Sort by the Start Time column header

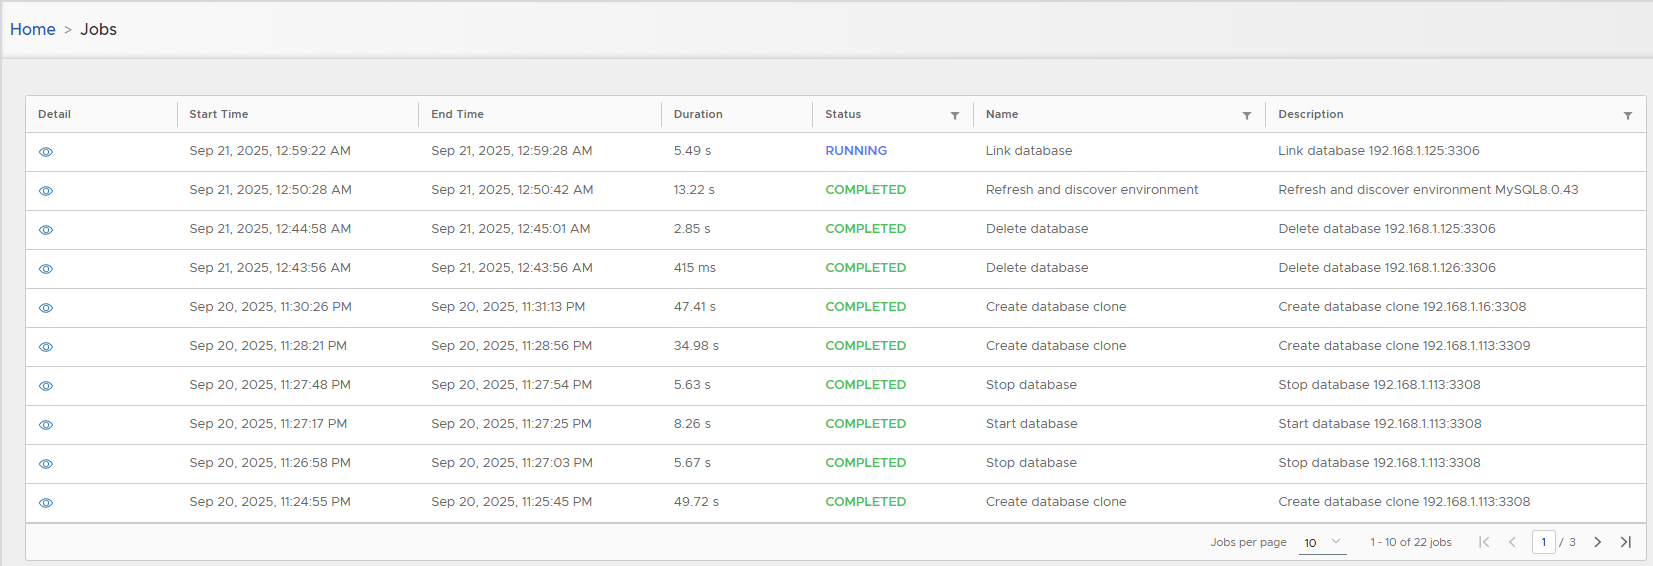(x=219, y=114)
